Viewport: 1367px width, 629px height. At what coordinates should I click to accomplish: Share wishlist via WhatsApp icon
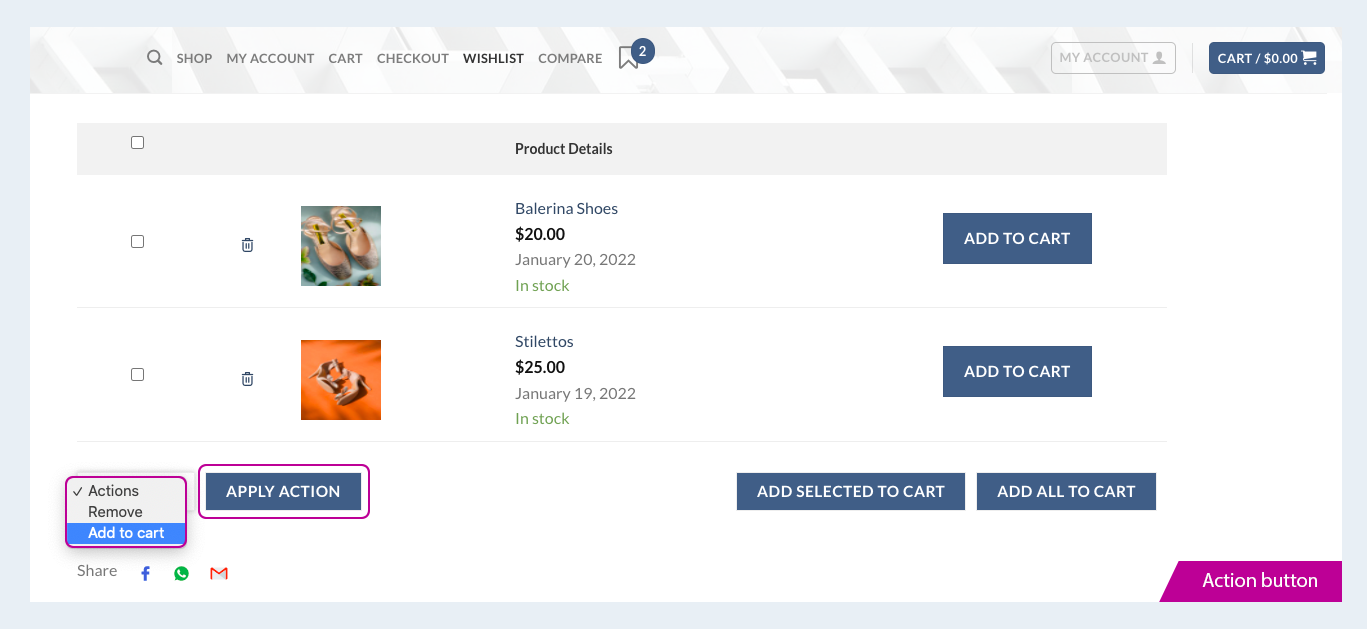[x=181, y=573]
